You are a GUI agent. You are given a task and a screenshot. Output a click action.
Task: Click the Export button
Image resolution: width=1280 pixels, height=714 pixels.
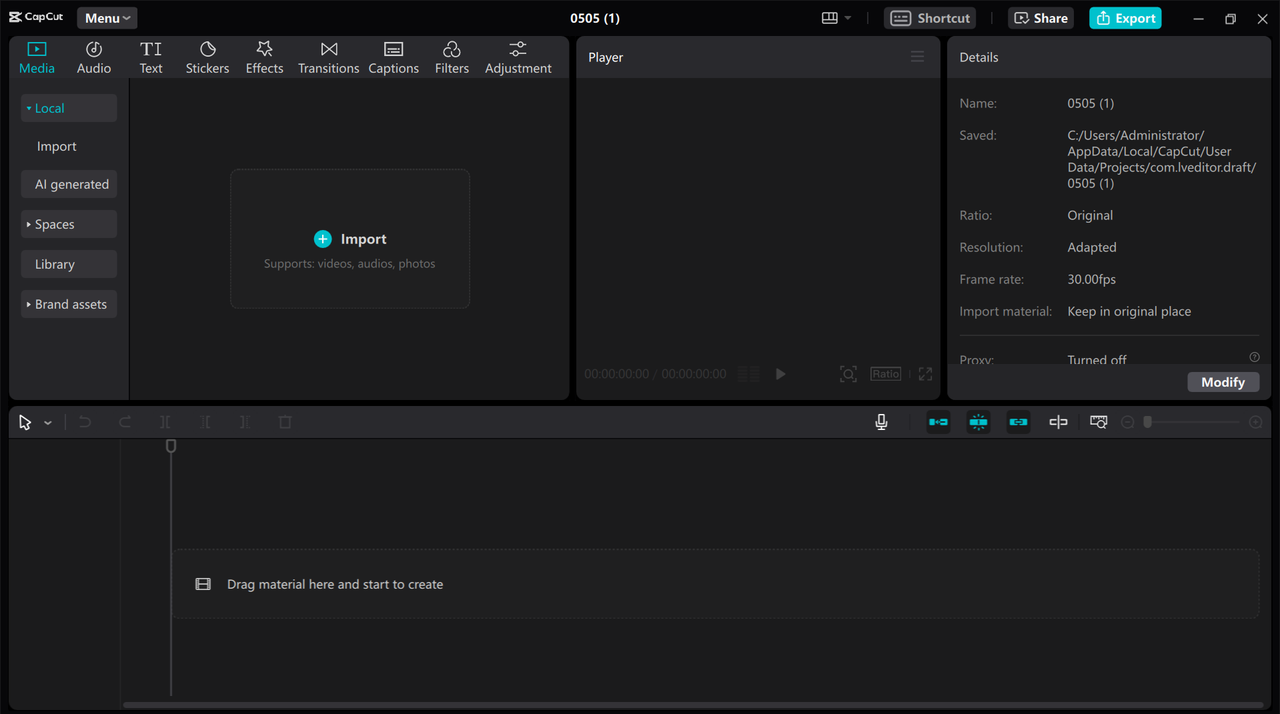point(1125,18)
